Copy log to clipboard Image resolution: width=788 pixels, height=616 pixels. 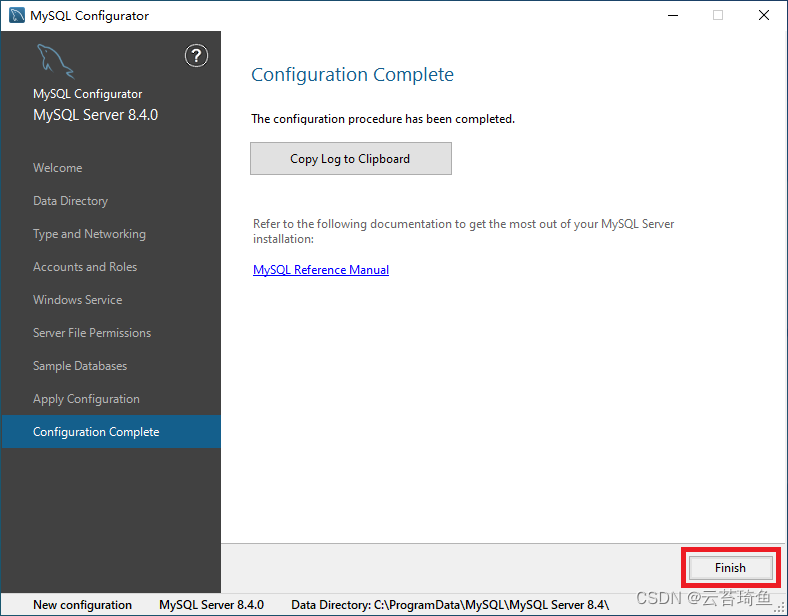coord(351,159)
